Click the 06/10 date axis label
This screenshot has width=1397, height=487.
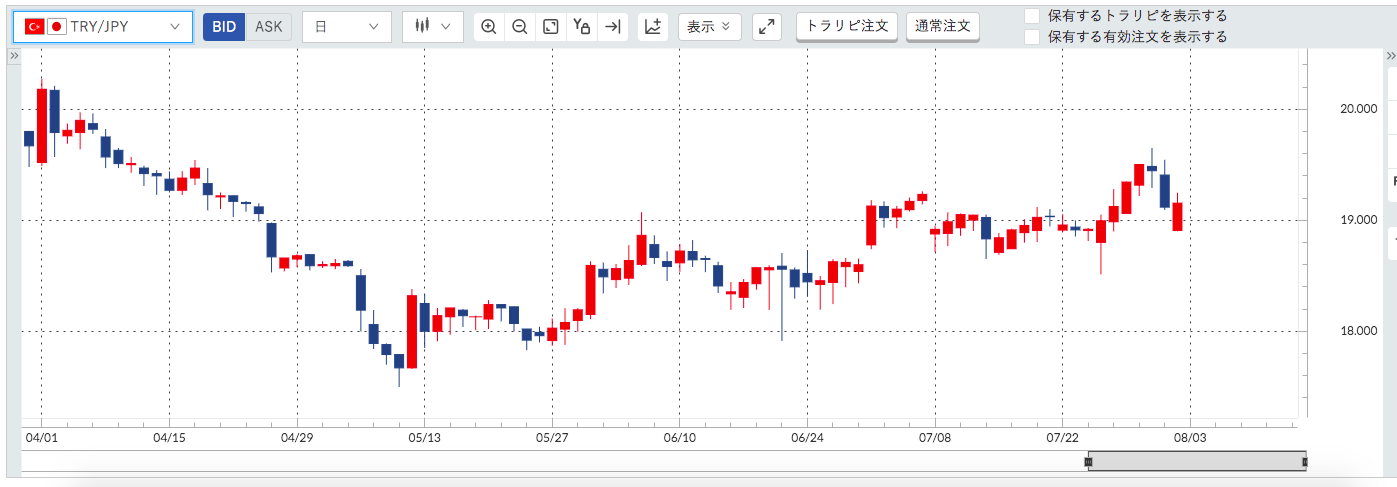point(679,437)
